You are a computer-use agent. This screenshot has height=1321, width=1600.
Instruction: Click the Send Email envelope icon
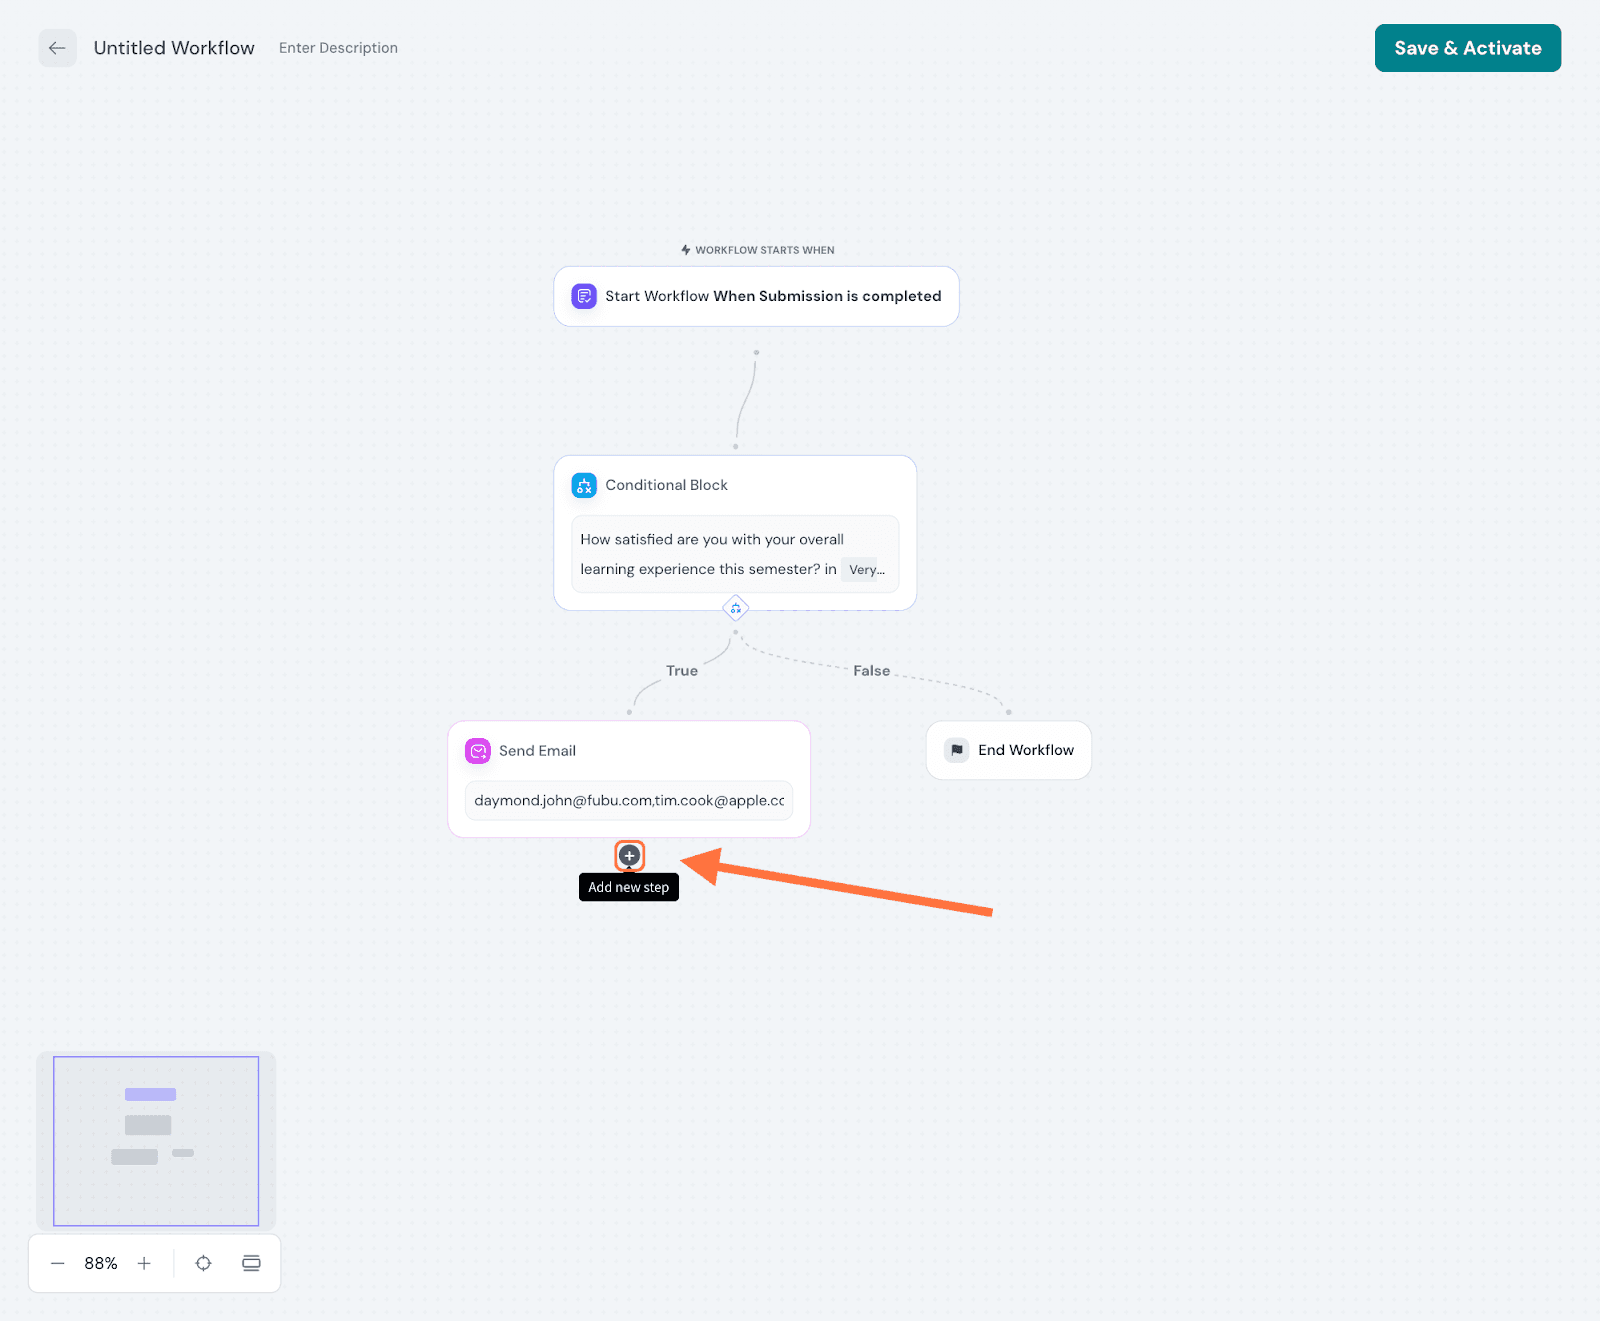click(x=478, y=751)
